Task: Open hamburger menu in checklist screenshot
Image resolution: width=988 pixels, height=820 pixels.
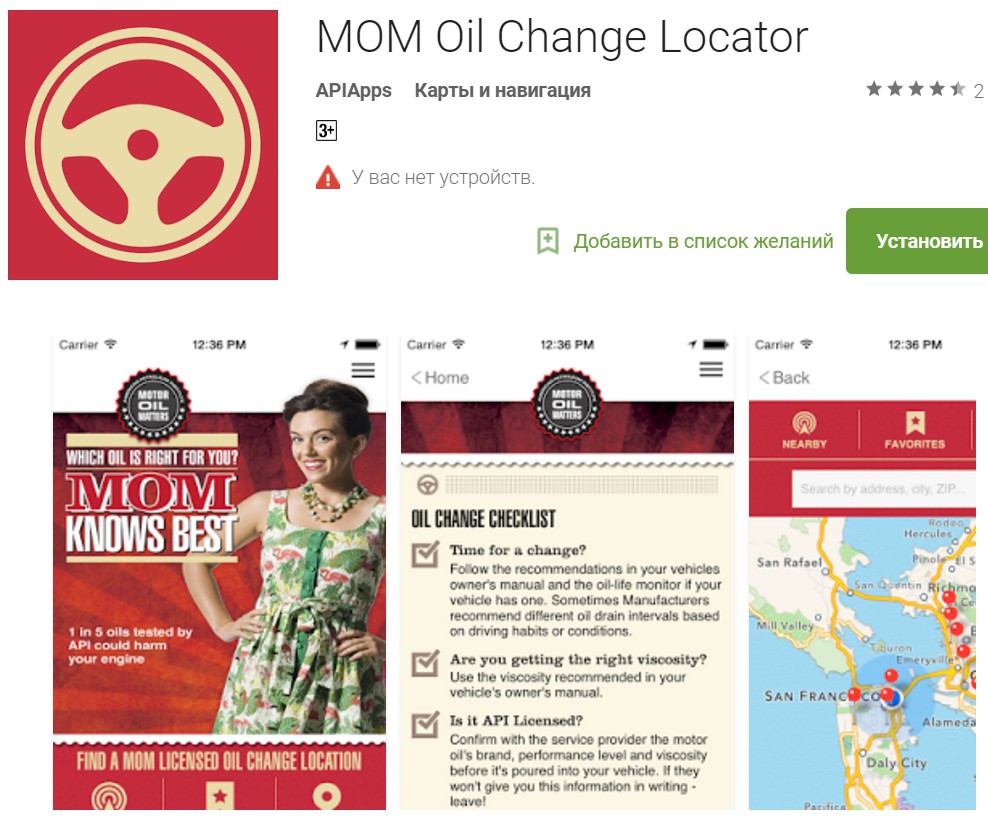Action: (711, 369)
